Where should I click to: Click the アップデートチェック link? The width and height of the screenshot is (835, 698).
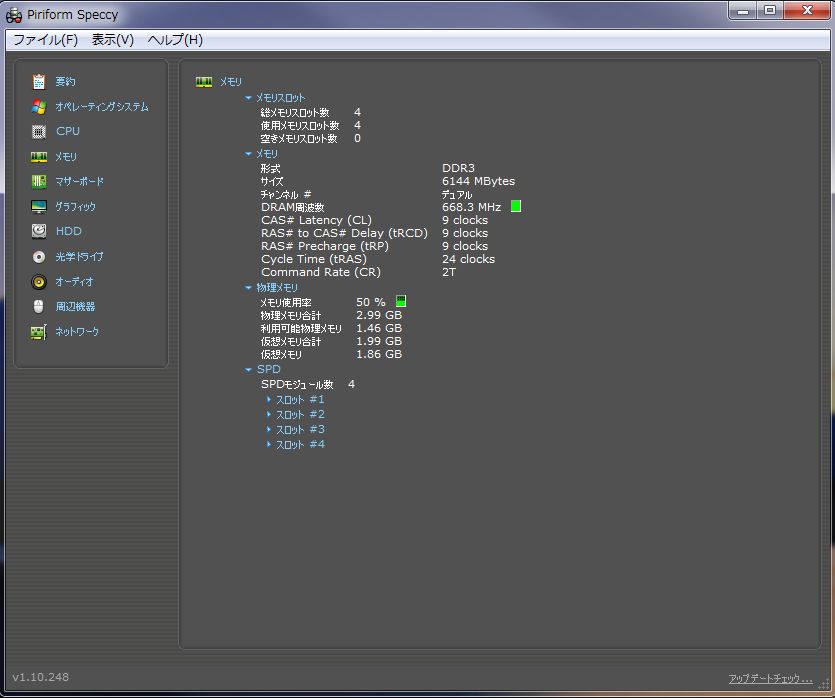click(x=770, y=679)
